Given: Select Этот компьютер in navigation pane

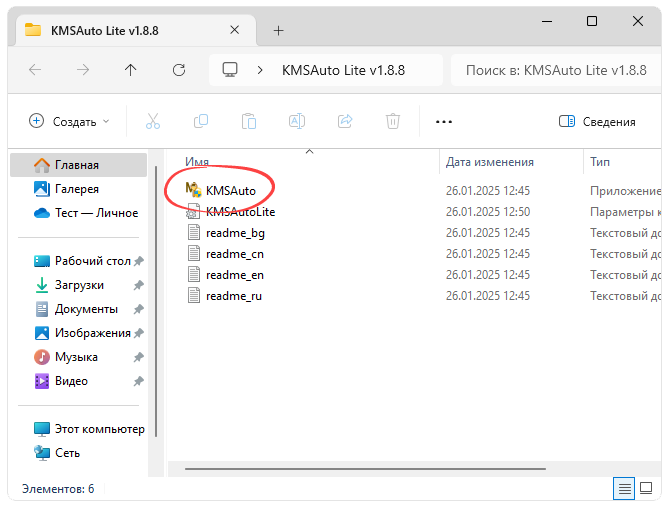Looking at the screenshot, I should click(x=99, y=429).
